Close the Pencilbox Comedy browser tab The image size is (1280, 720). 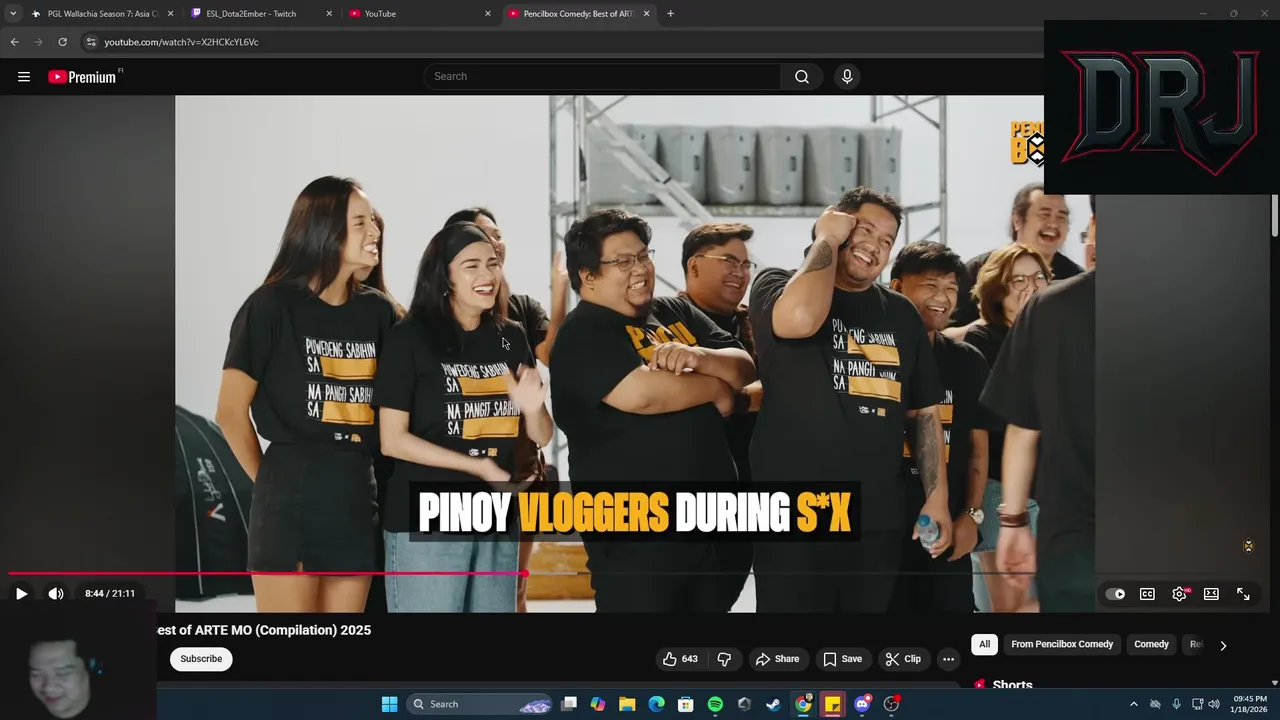click(646, 14)
